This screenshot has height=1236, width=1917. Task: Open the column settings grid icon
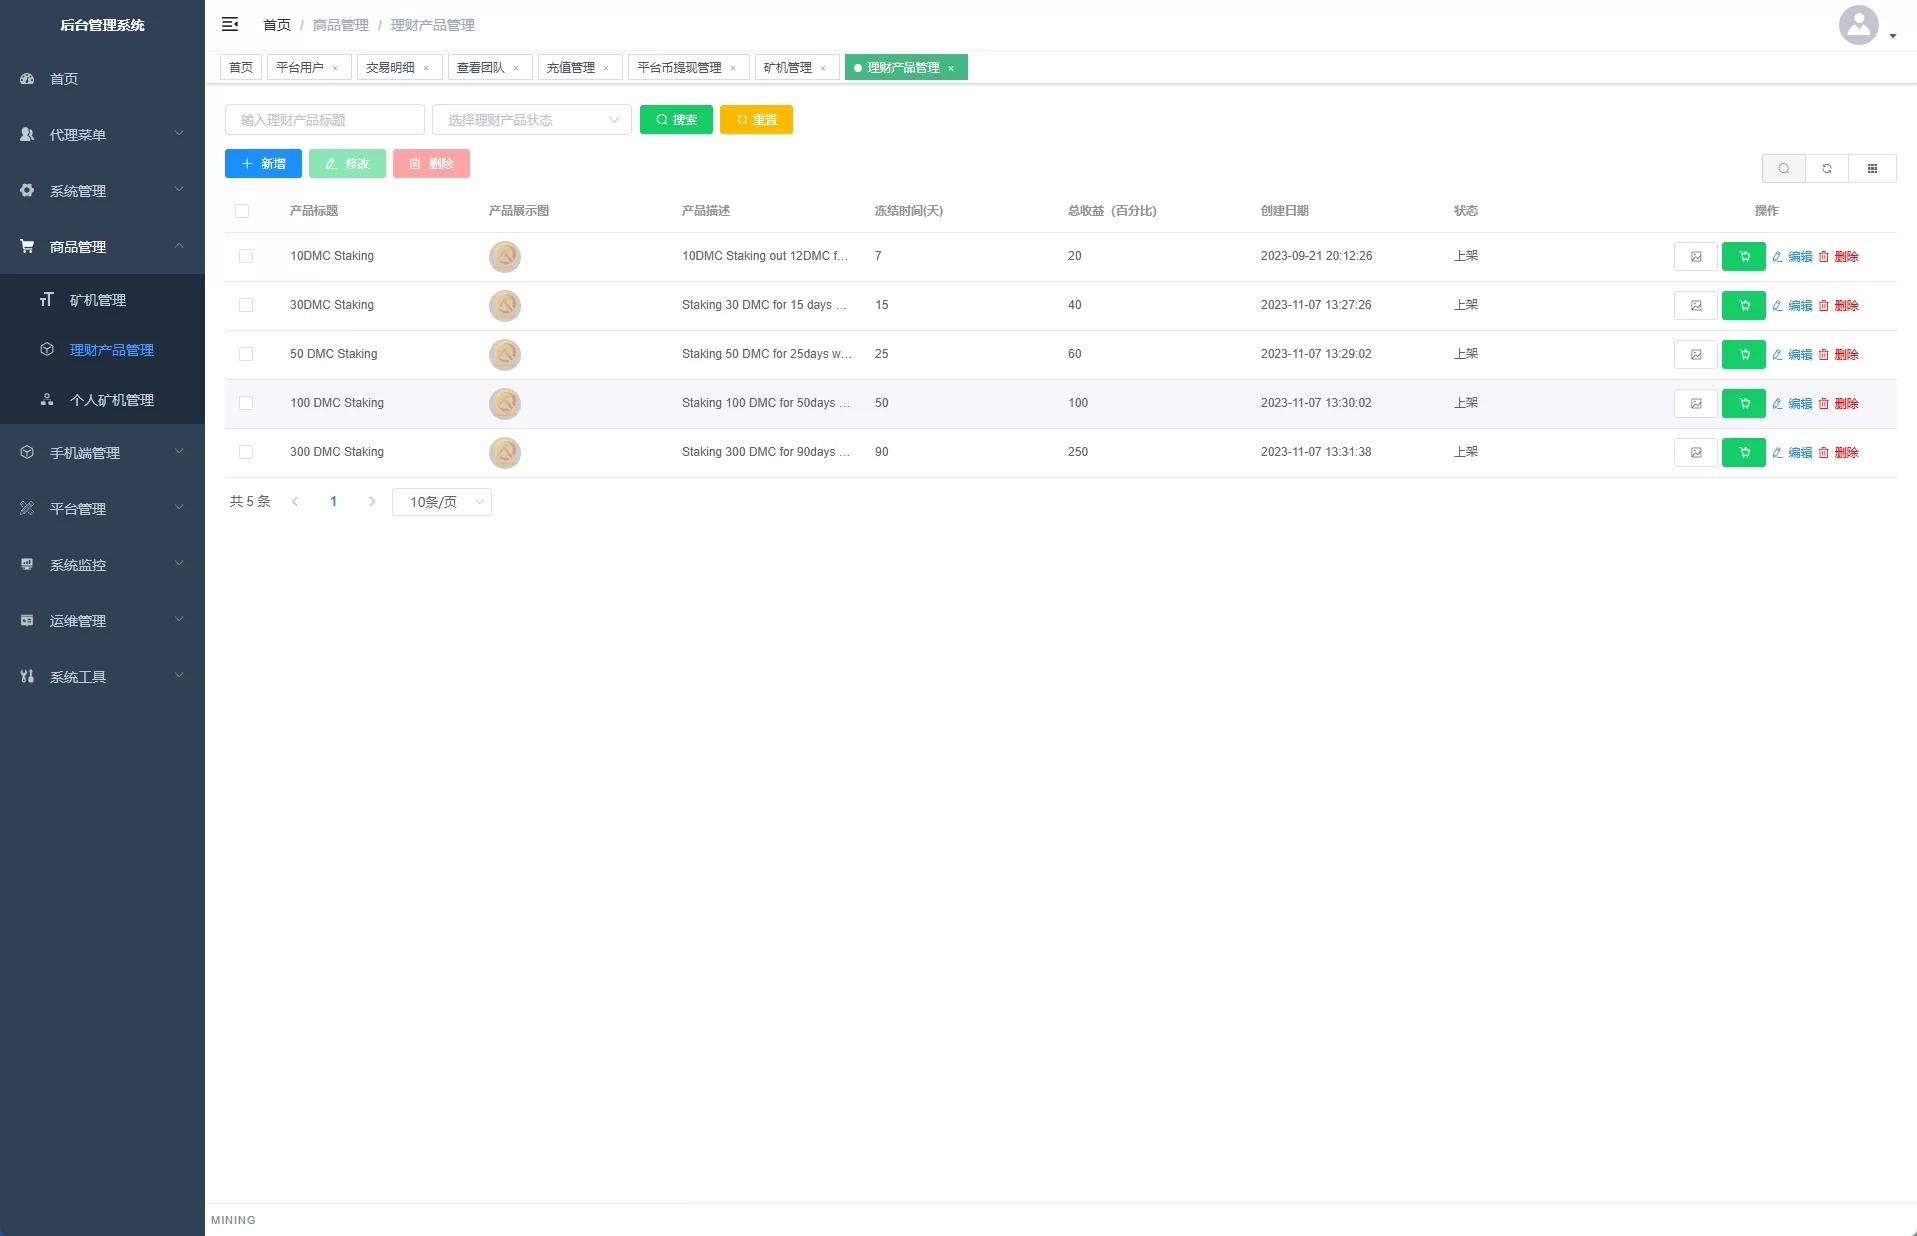click(1872, 169)
